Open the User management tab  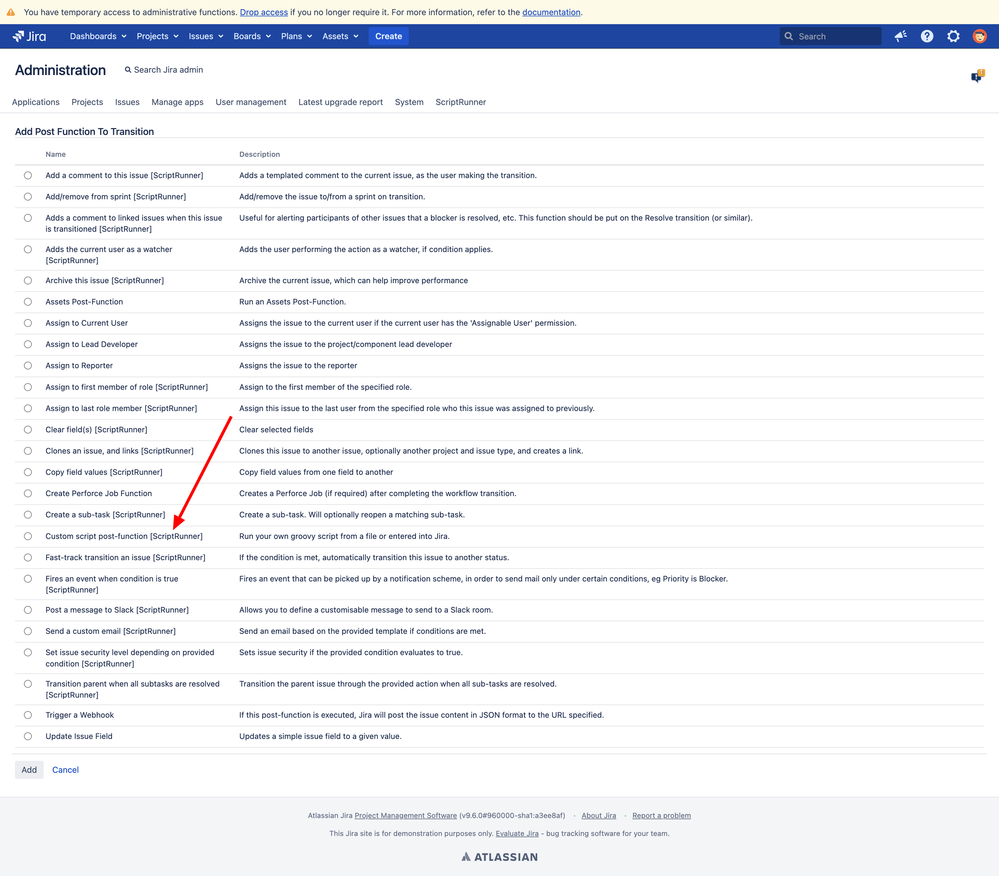tap(251, 102)
